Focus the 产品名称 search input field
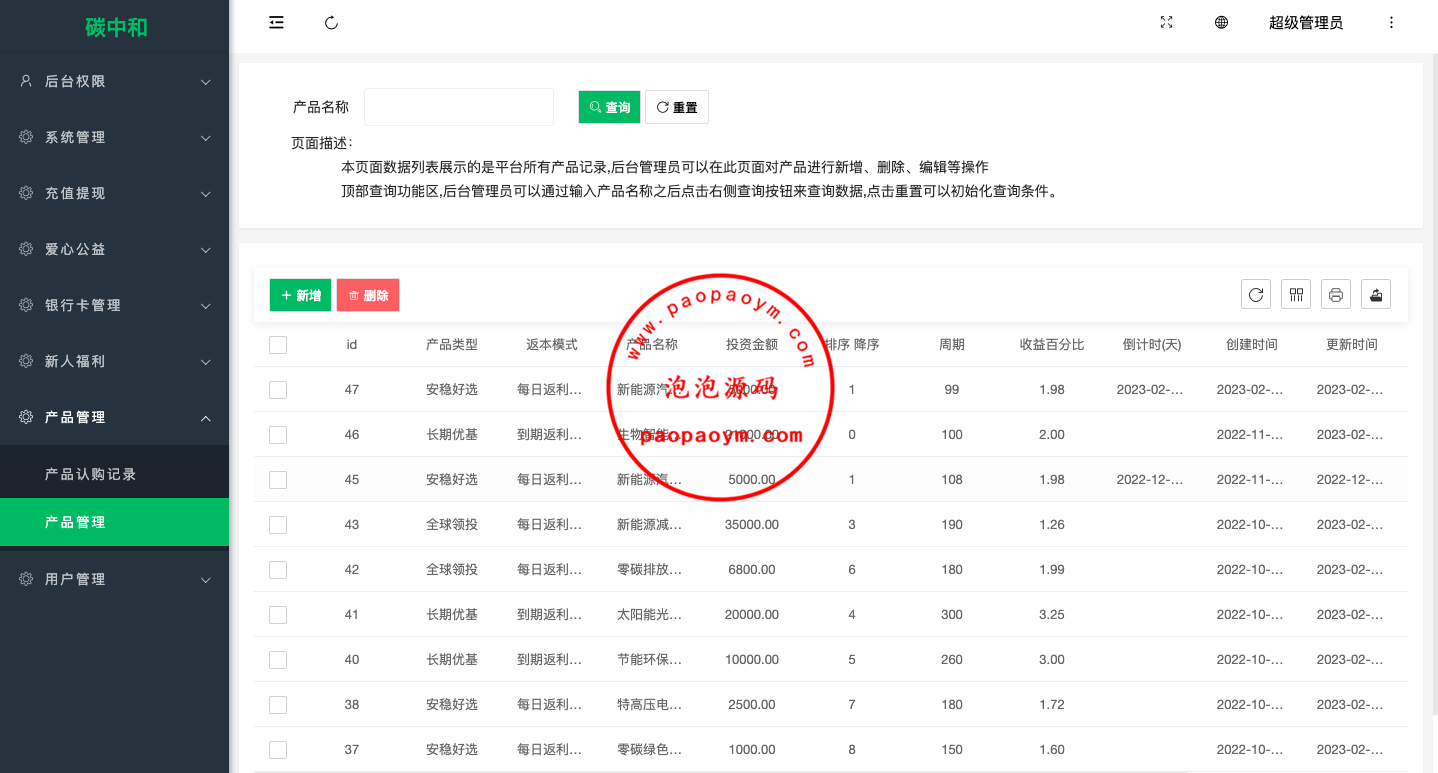1438x773 pixels. click(459, 107)
